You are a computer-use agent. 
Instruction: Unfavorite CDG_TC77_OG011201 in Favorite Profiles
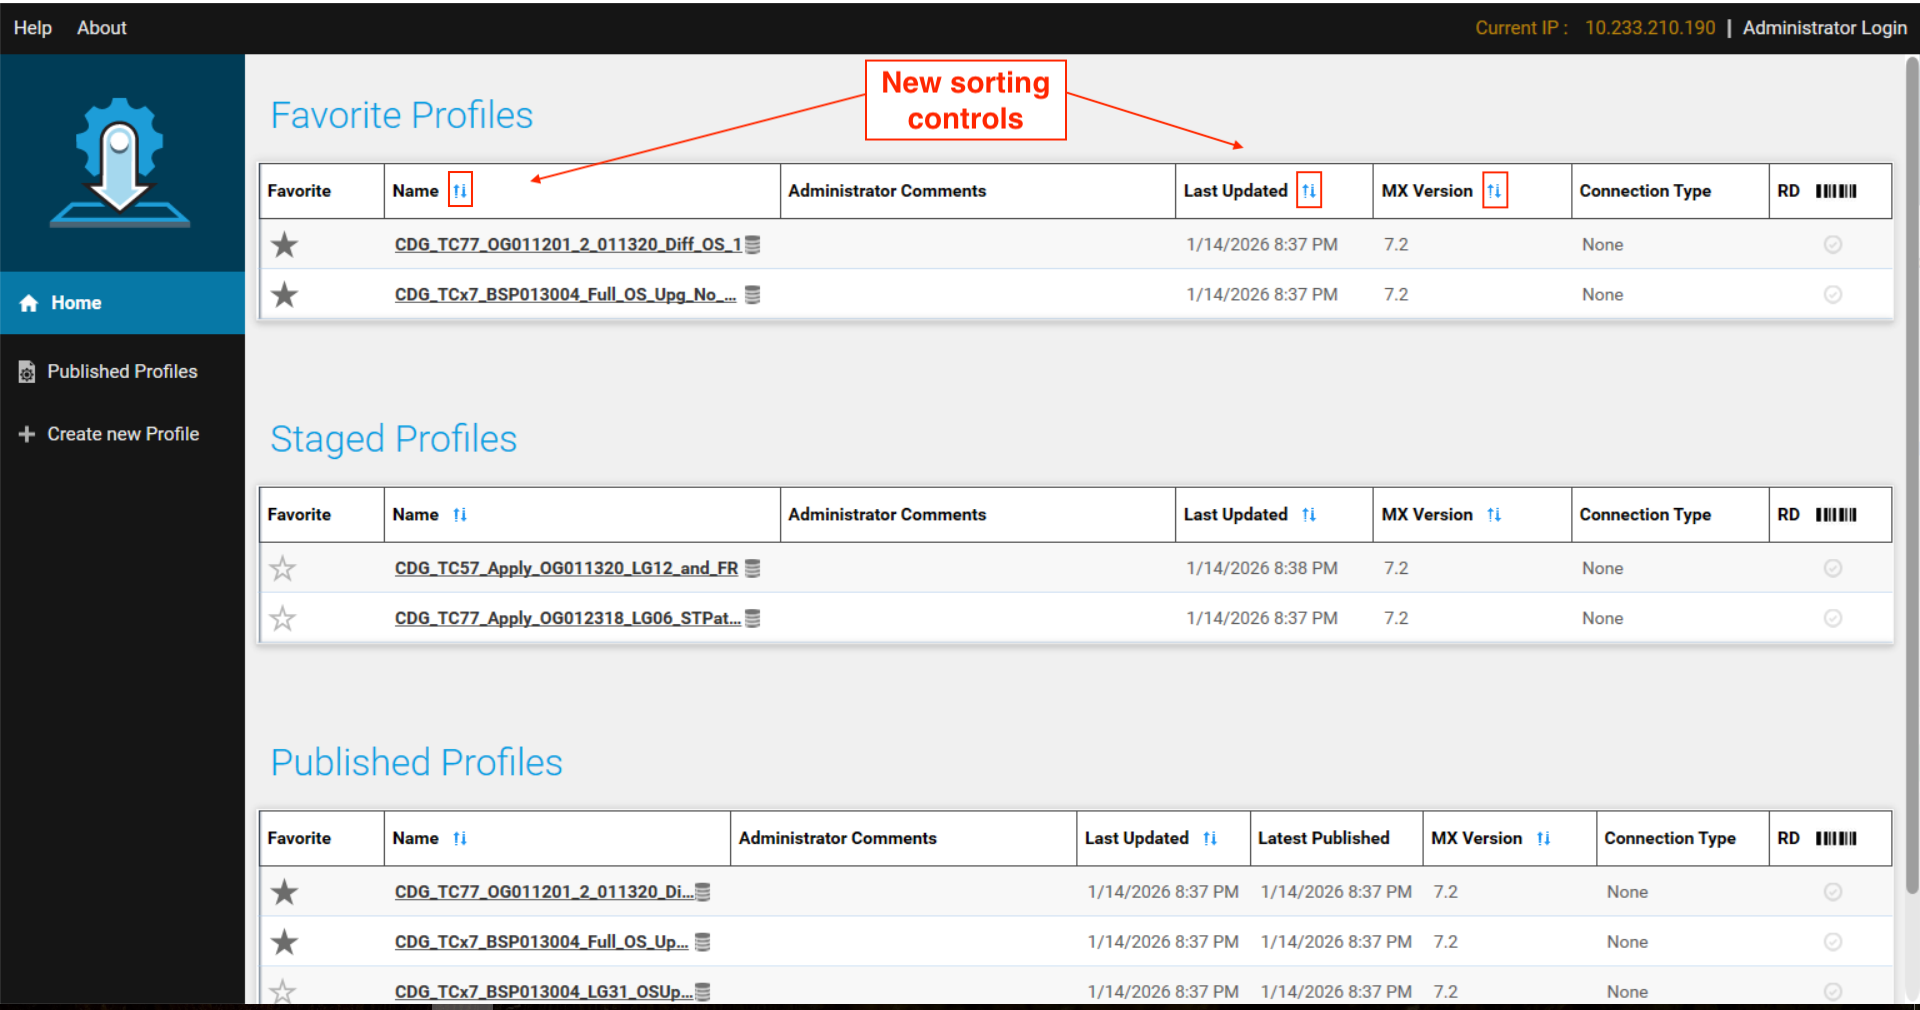coord(285,245)
